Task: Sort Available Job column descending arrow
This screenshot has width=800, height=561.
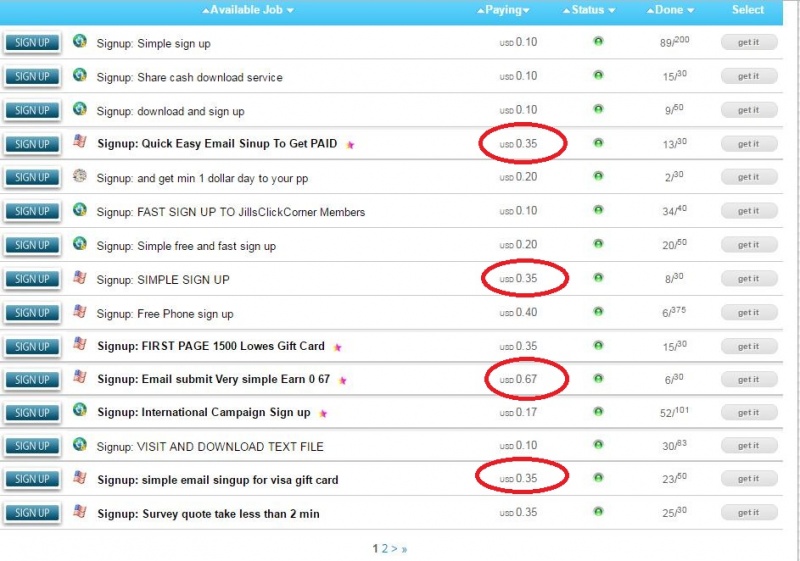Action: (x=290, y=11)
